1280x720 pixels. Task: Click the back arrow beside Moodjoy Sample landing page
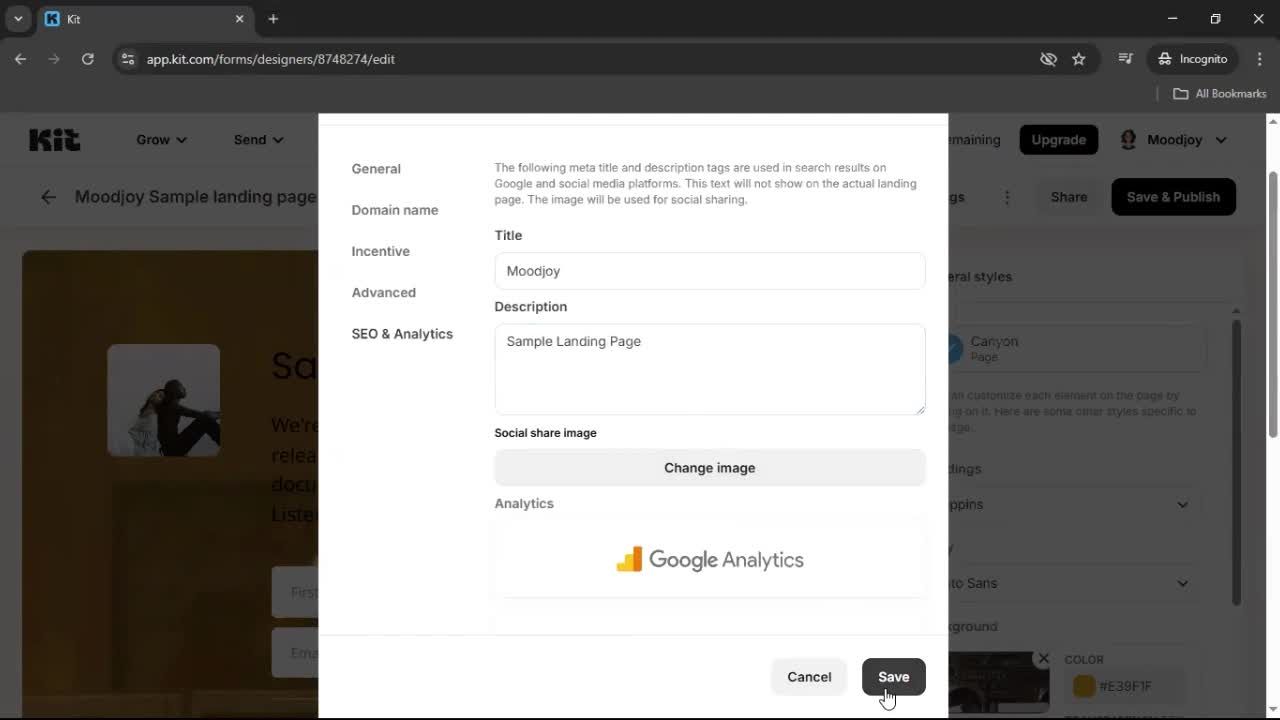[x=48, y=197]
